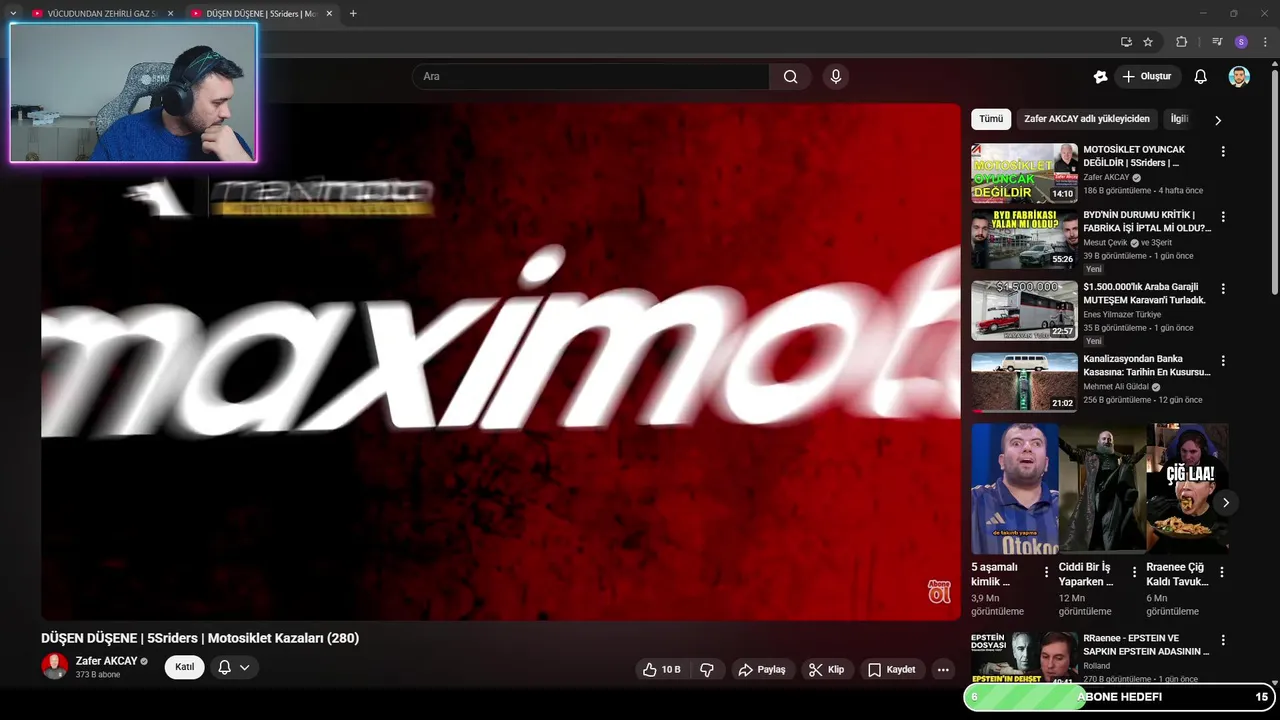Click Mesut Çevik channel name
The image size is (1280, 720).
pyautogui.click(x=1106, y=243)
